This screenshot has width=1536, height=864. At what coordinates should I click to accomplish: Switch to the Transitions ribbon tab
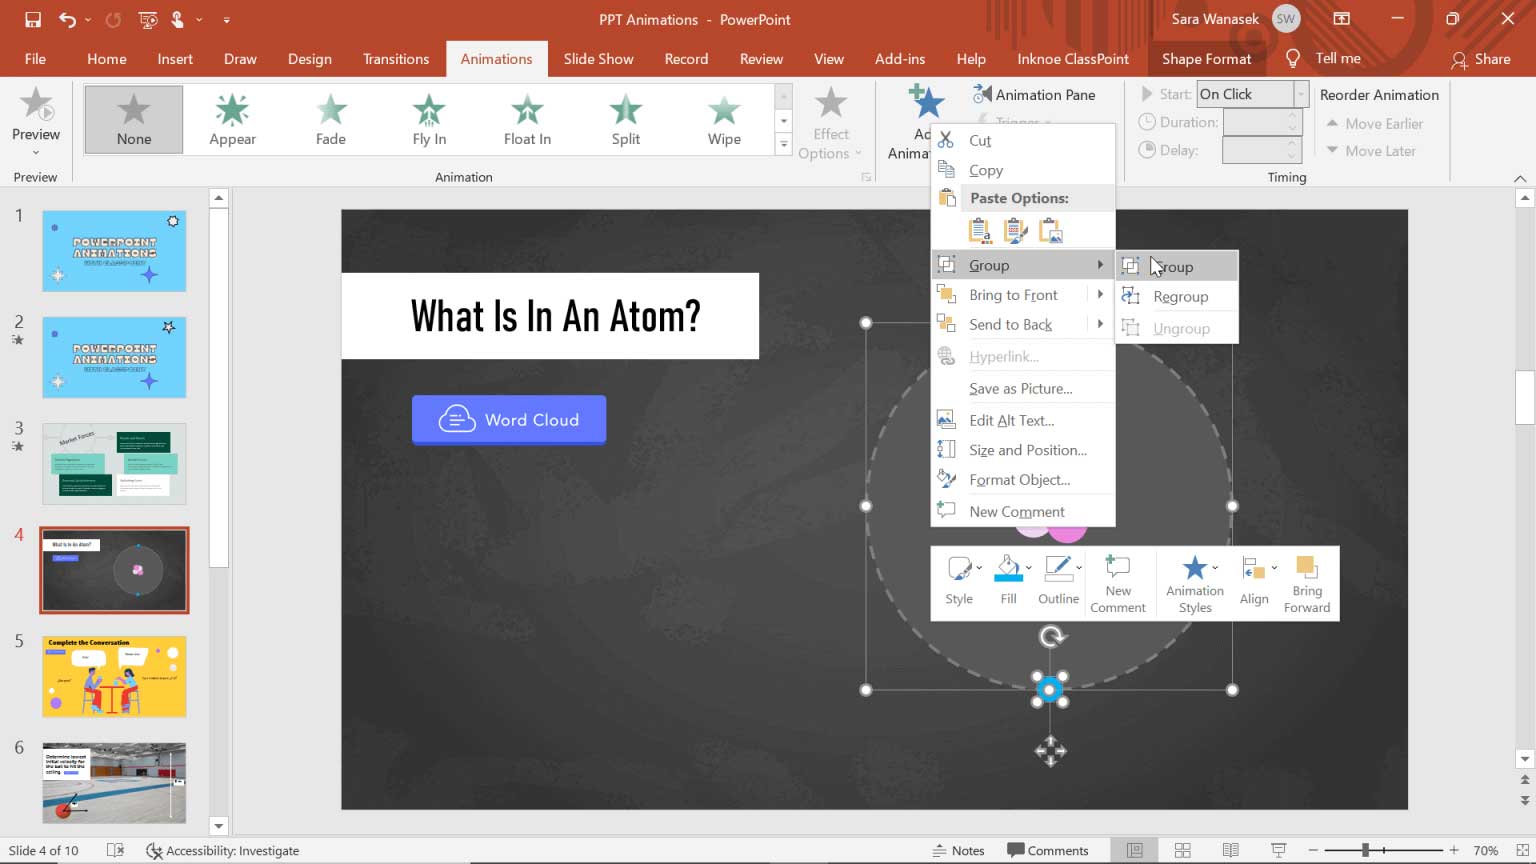click(396, 59)
